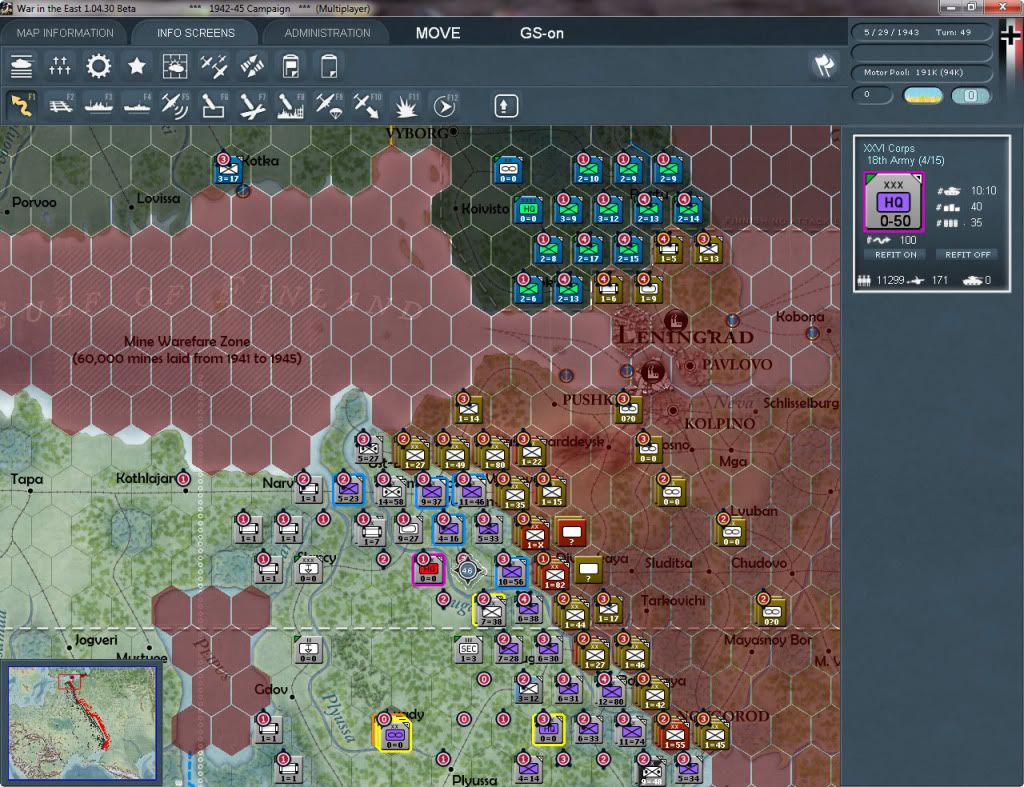This screenshot has width=1024, height=787.
Task: Click the airbase marker numbered 46
Action: 467,570
